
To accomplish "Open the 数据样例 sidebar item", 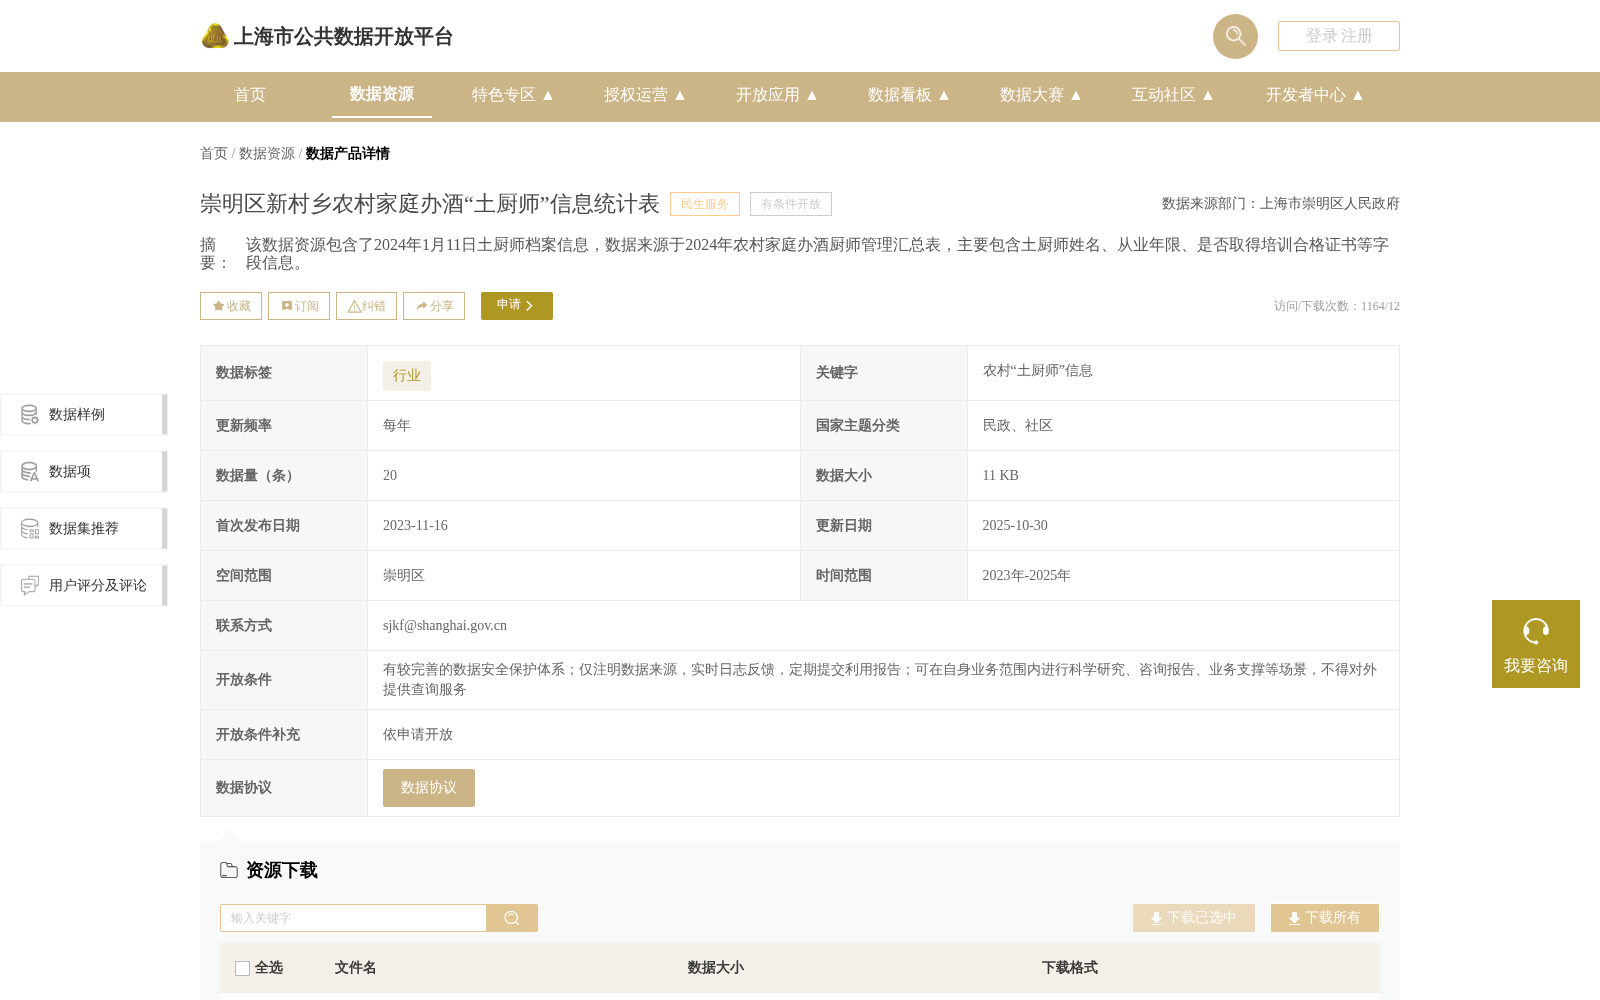I will point(83,414).
